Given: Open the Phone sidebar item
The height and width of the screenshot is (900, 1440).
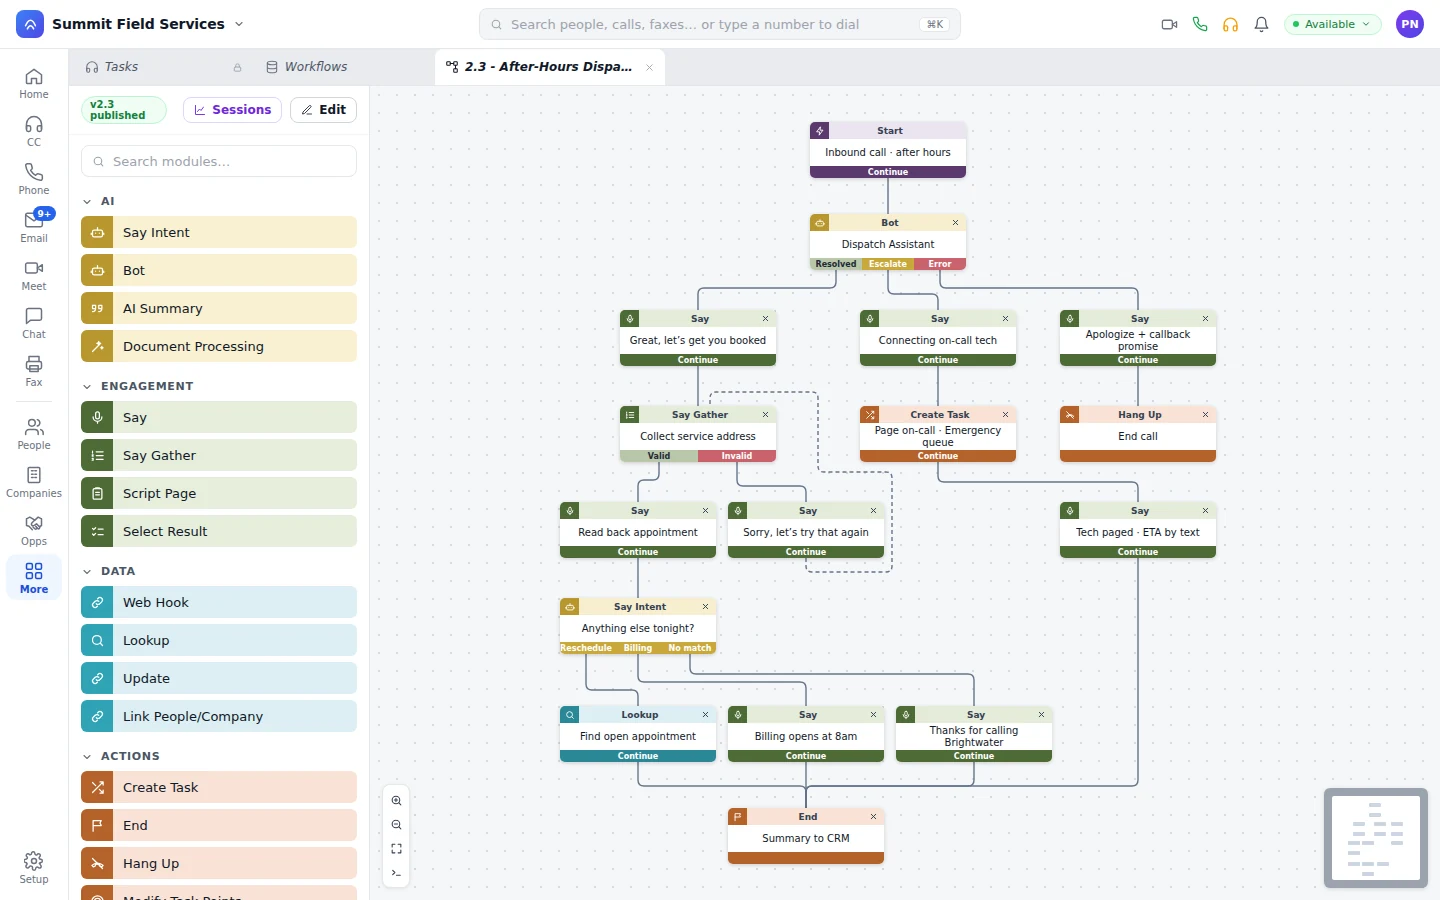Looking at the screenshot, I should tap(34, 180).
